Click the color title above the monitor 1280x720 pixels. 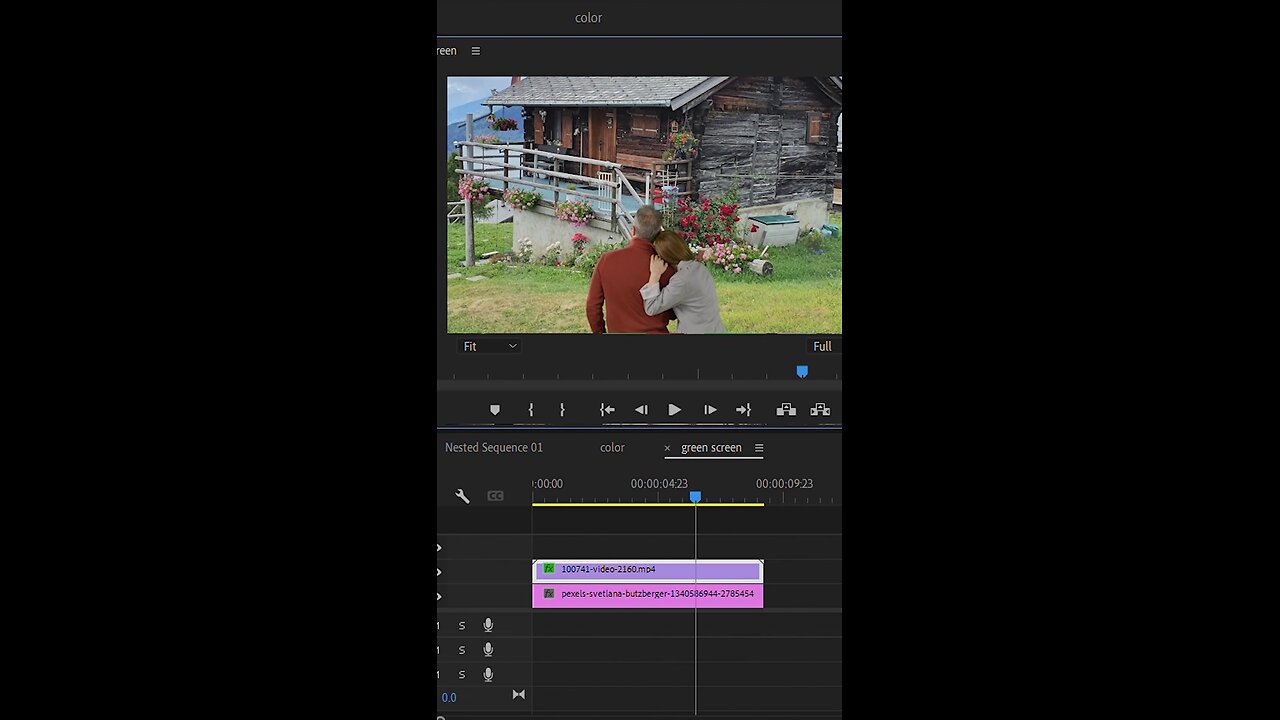(588, 18)
